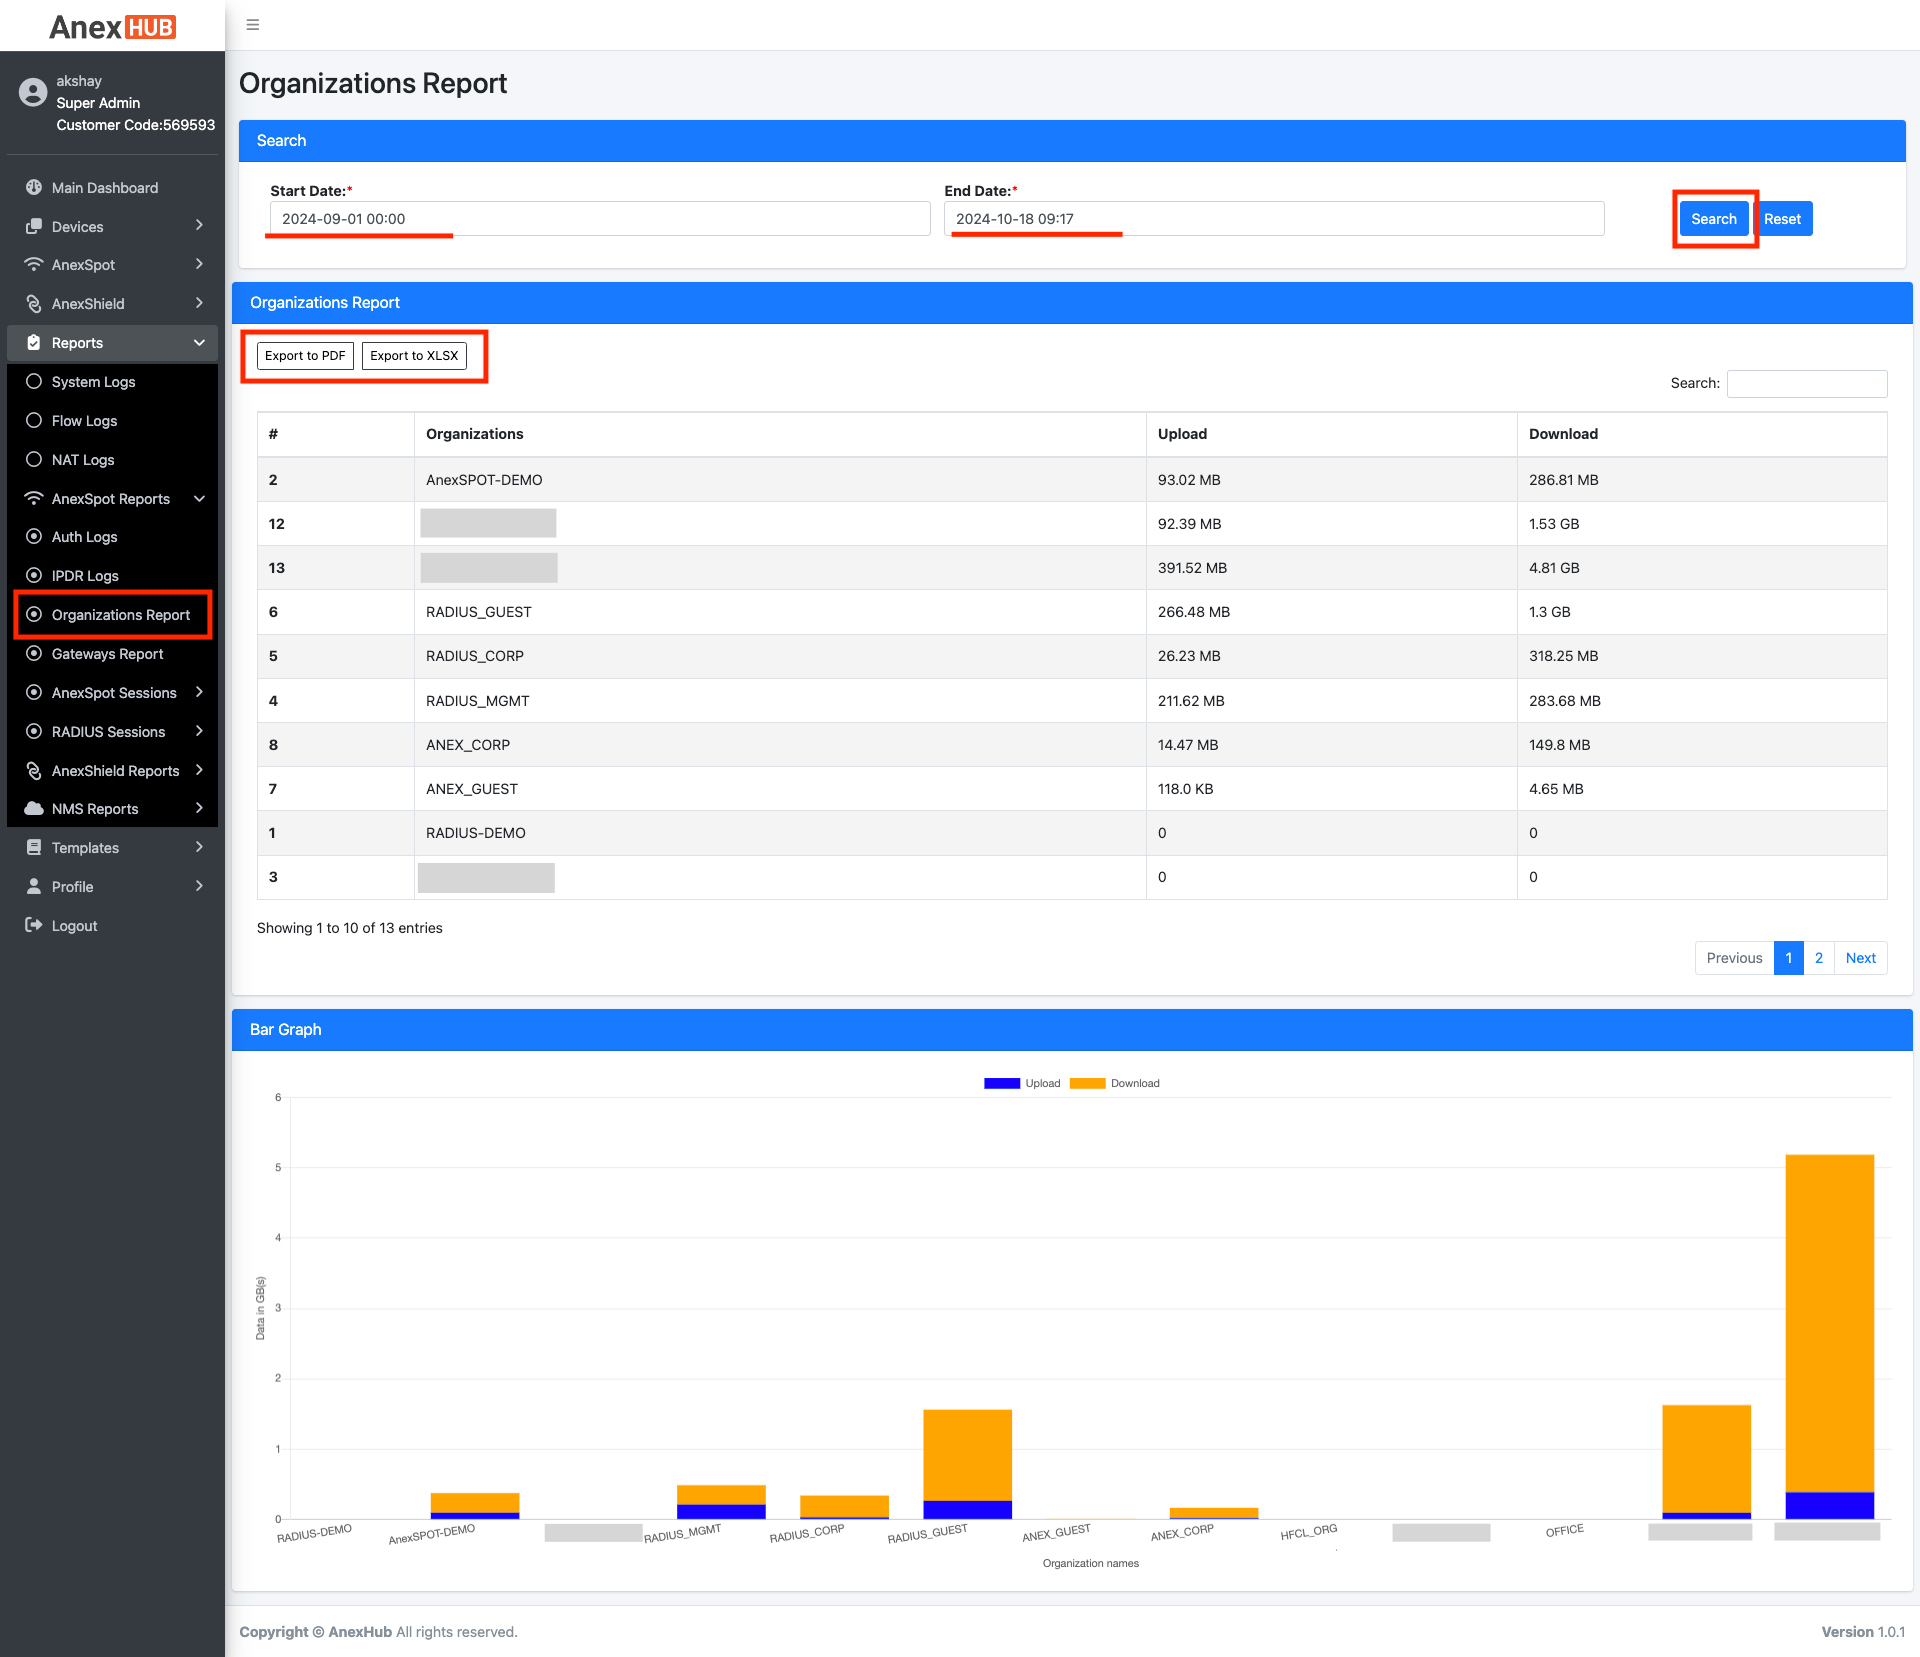Screen dimensions: 1920x1657
Task: Click the AnexShield link icon
Action: pos(34,304)
